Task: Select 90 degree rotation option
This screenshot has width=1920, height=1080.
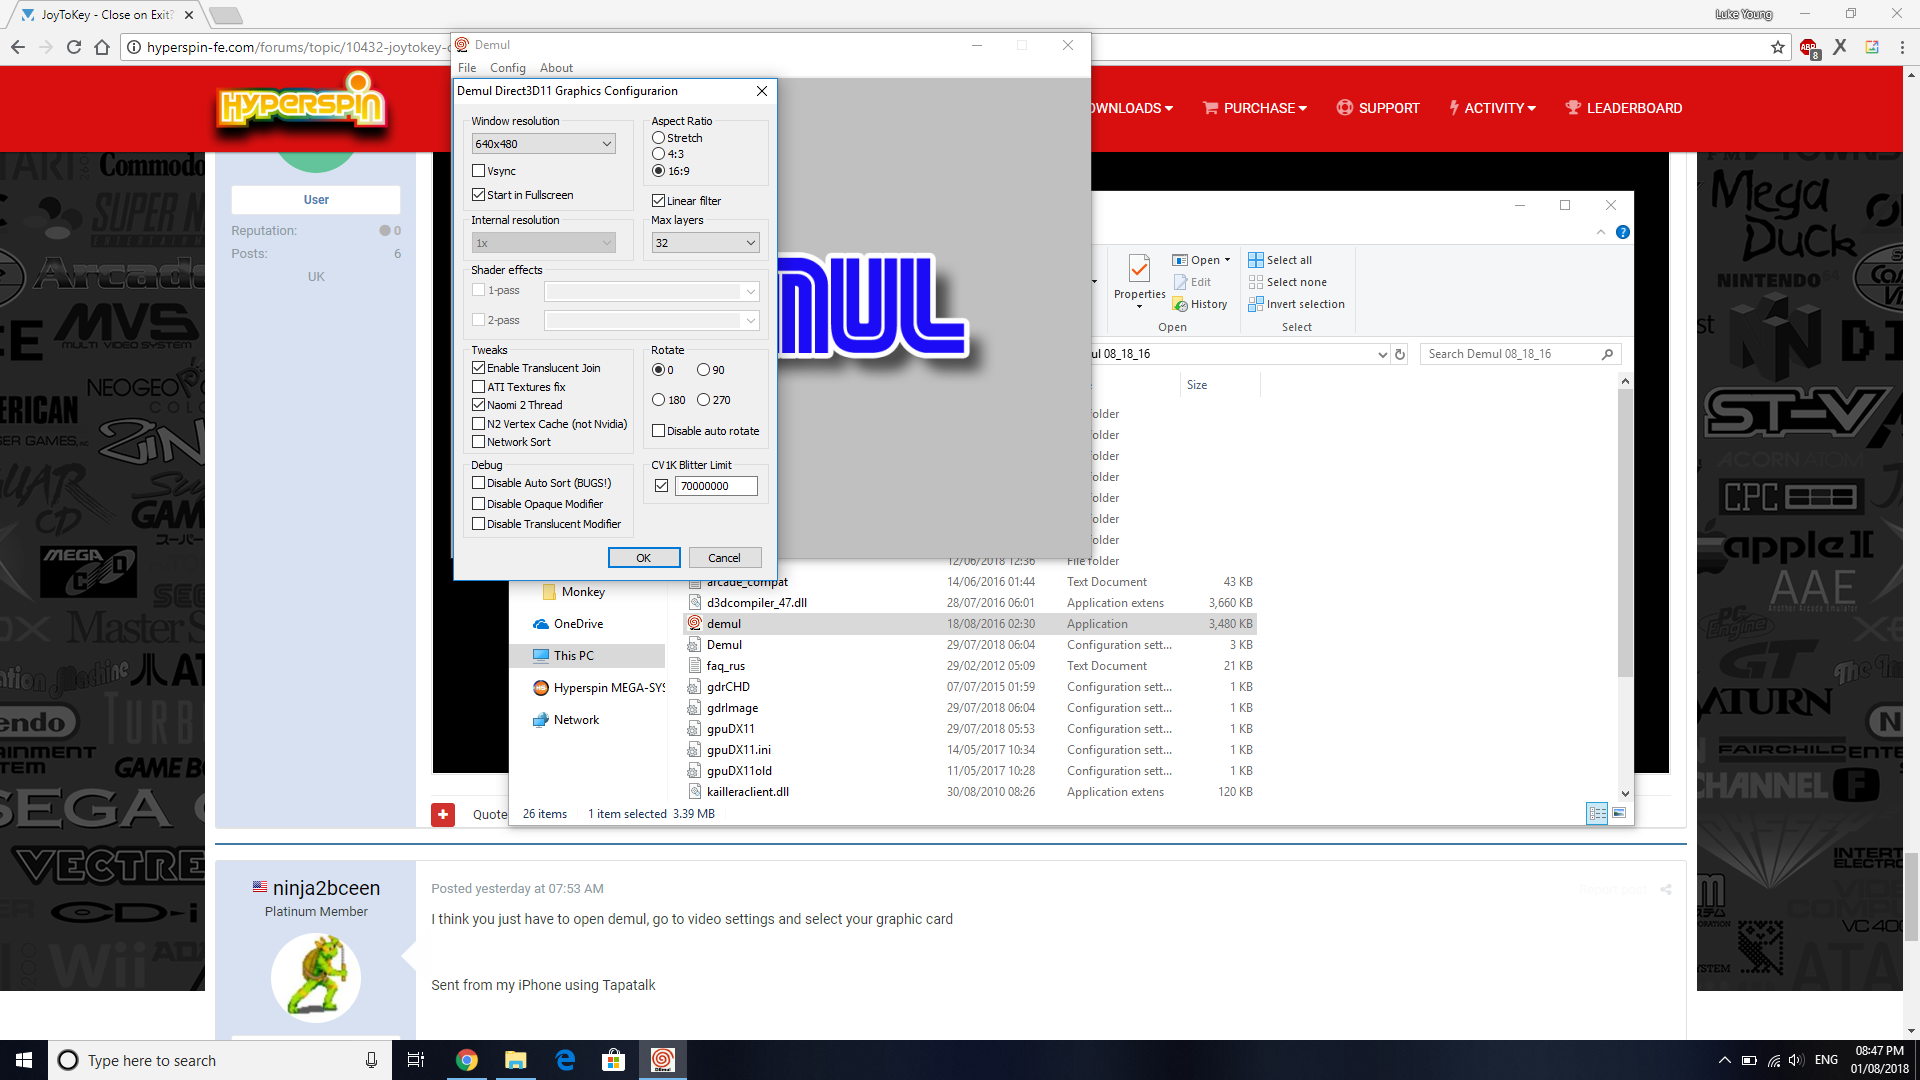Action: (704, 370)
